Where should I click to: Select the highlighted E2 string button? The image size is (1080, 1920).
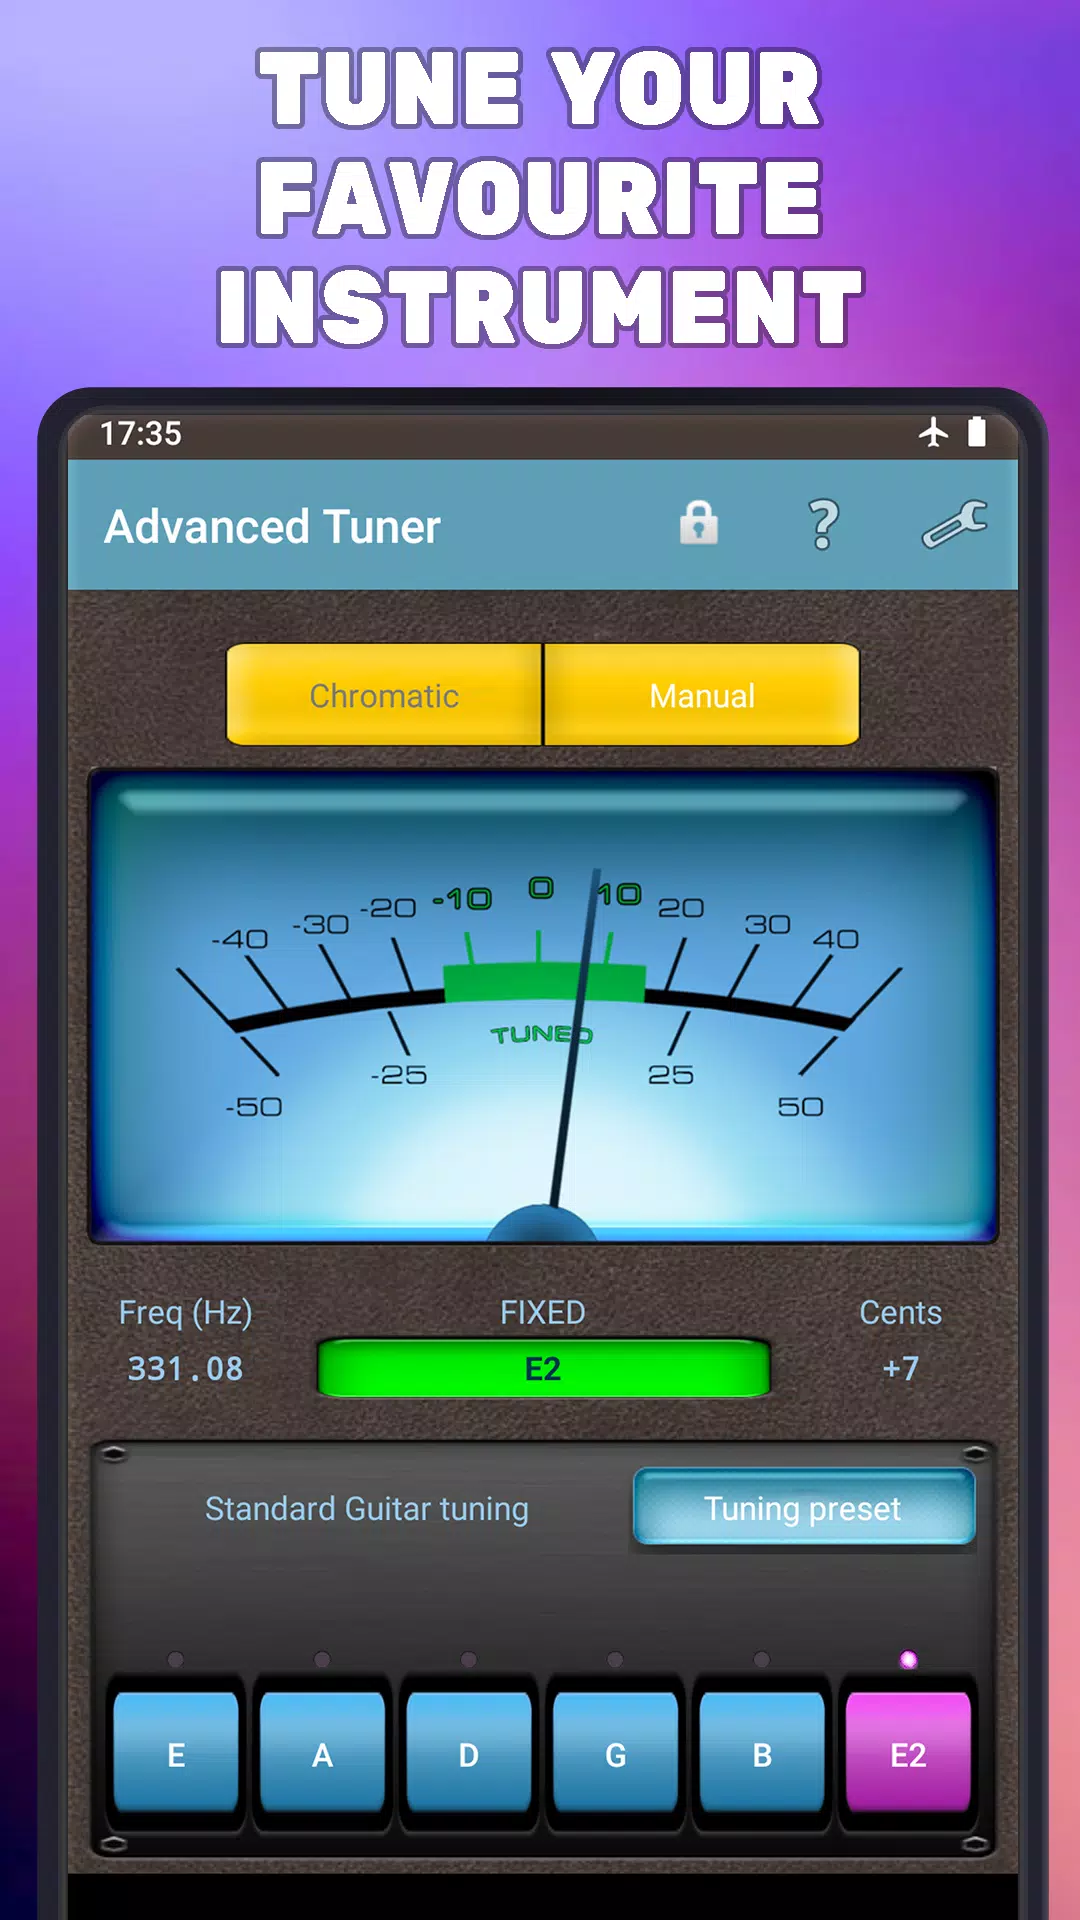[x=908, y=1754]
